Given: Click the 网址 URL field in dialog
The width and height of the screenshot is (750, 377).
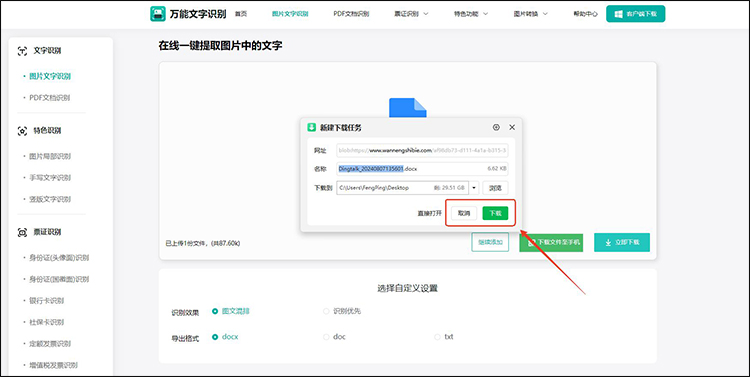Looking at the screenshot, I should 422,150.
